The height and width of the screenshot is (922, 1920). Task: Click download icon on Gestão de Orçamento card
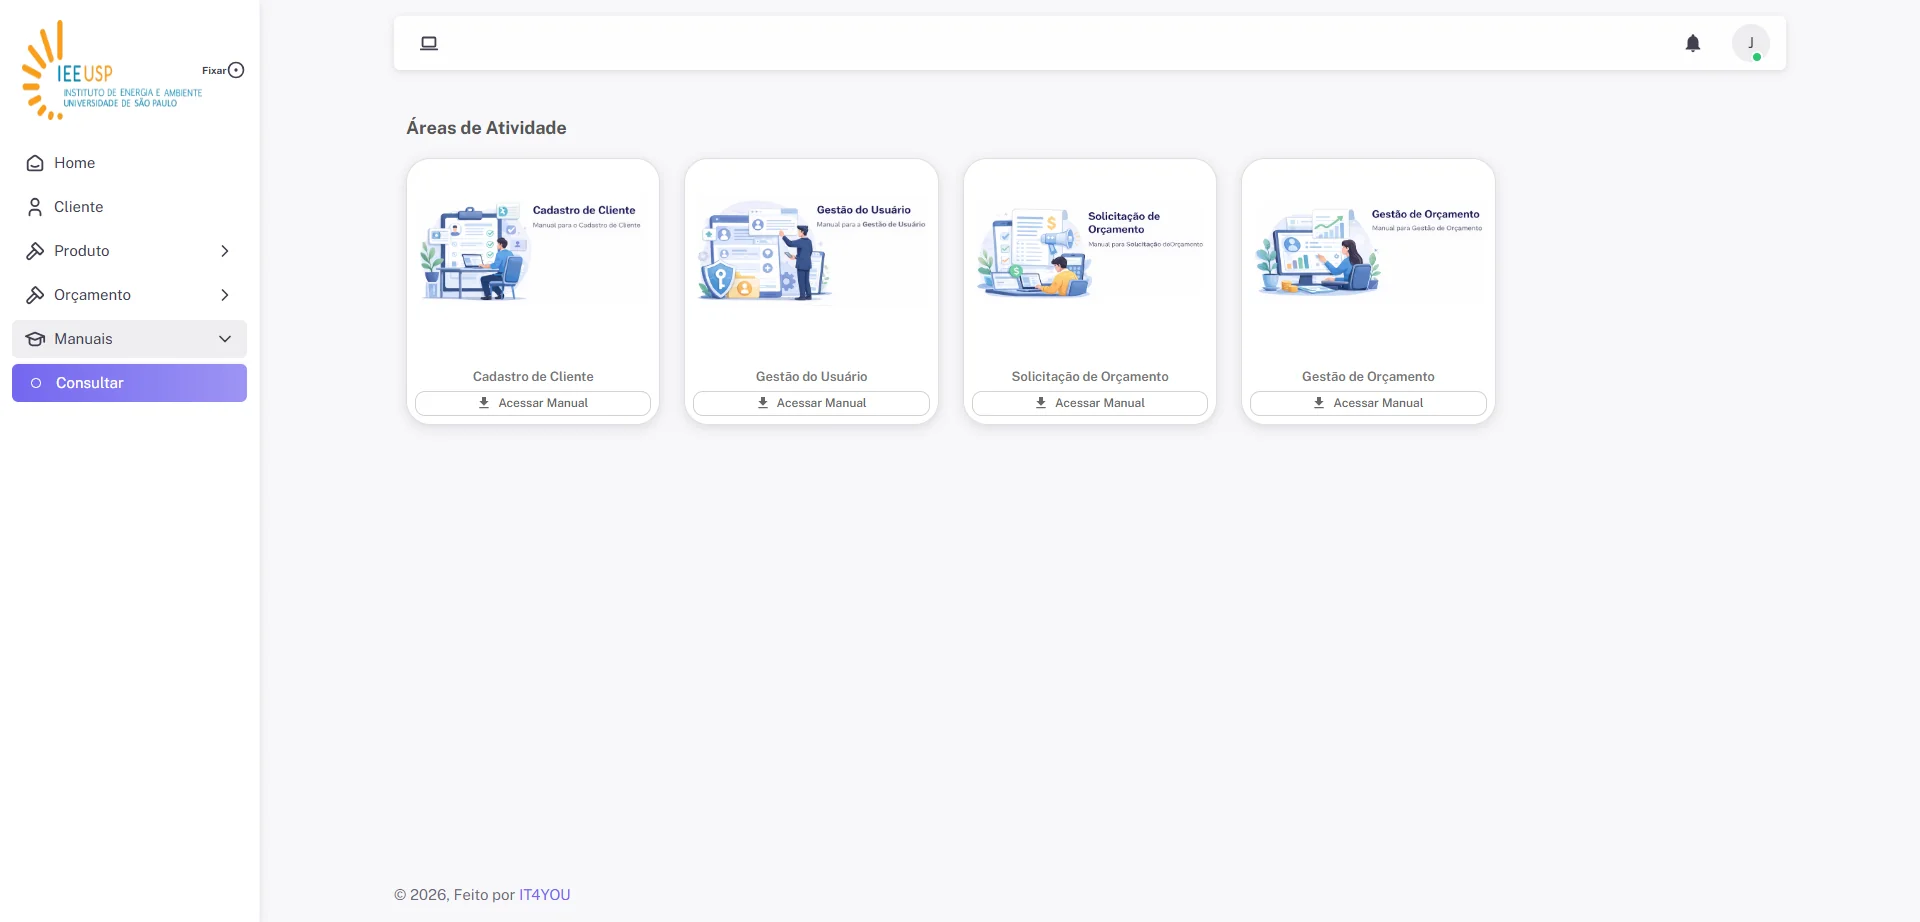click(1319, 403)
